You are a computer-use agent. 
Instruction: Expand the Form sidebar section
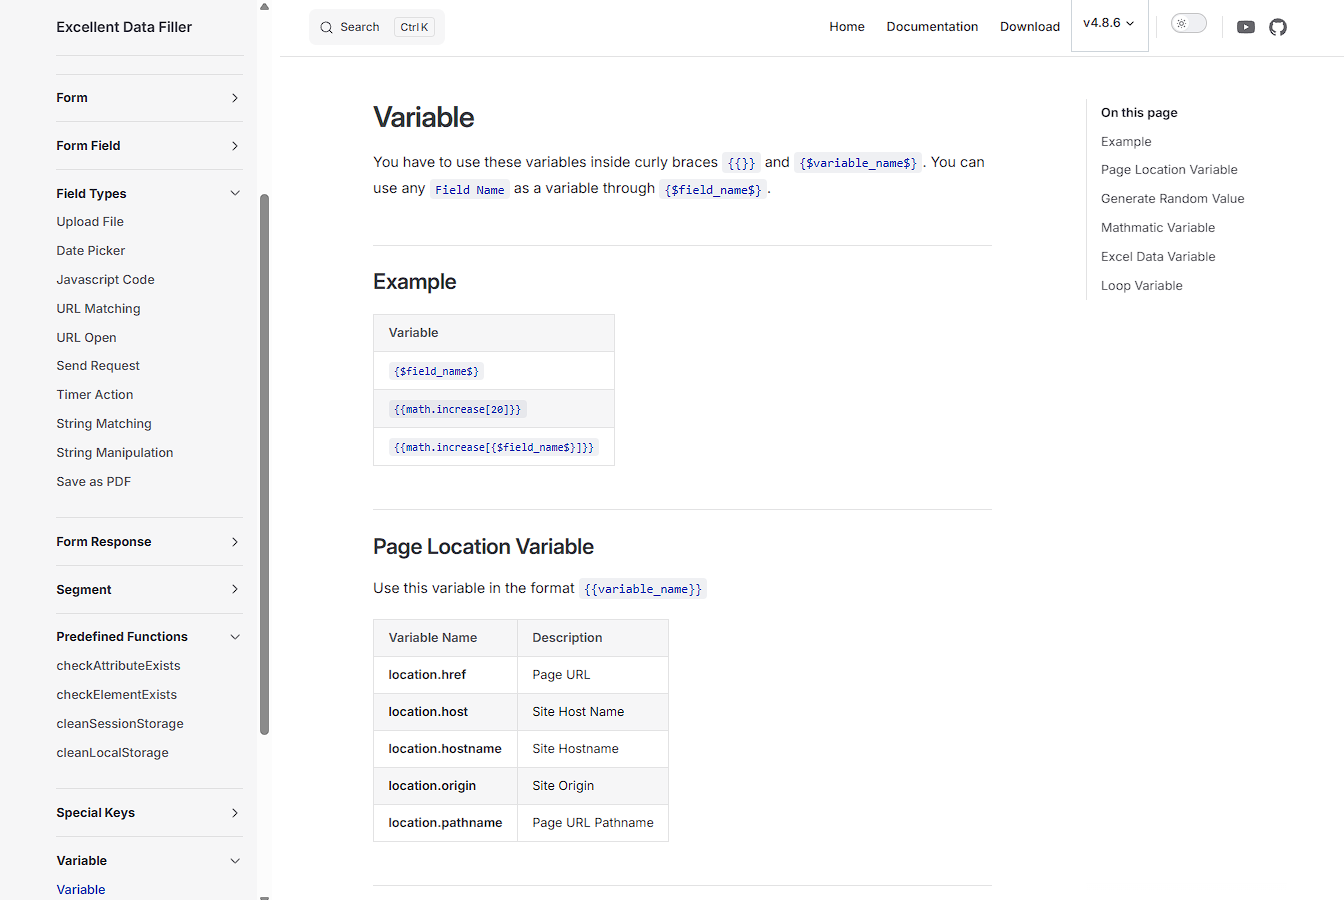(x=235, y=98)
